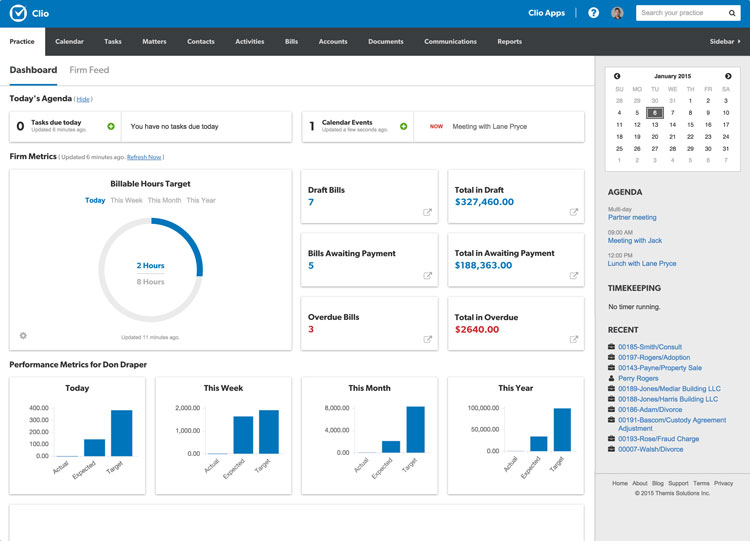
Task: Open Total in Overdue external link icon
Action: [x=574, y=339]
